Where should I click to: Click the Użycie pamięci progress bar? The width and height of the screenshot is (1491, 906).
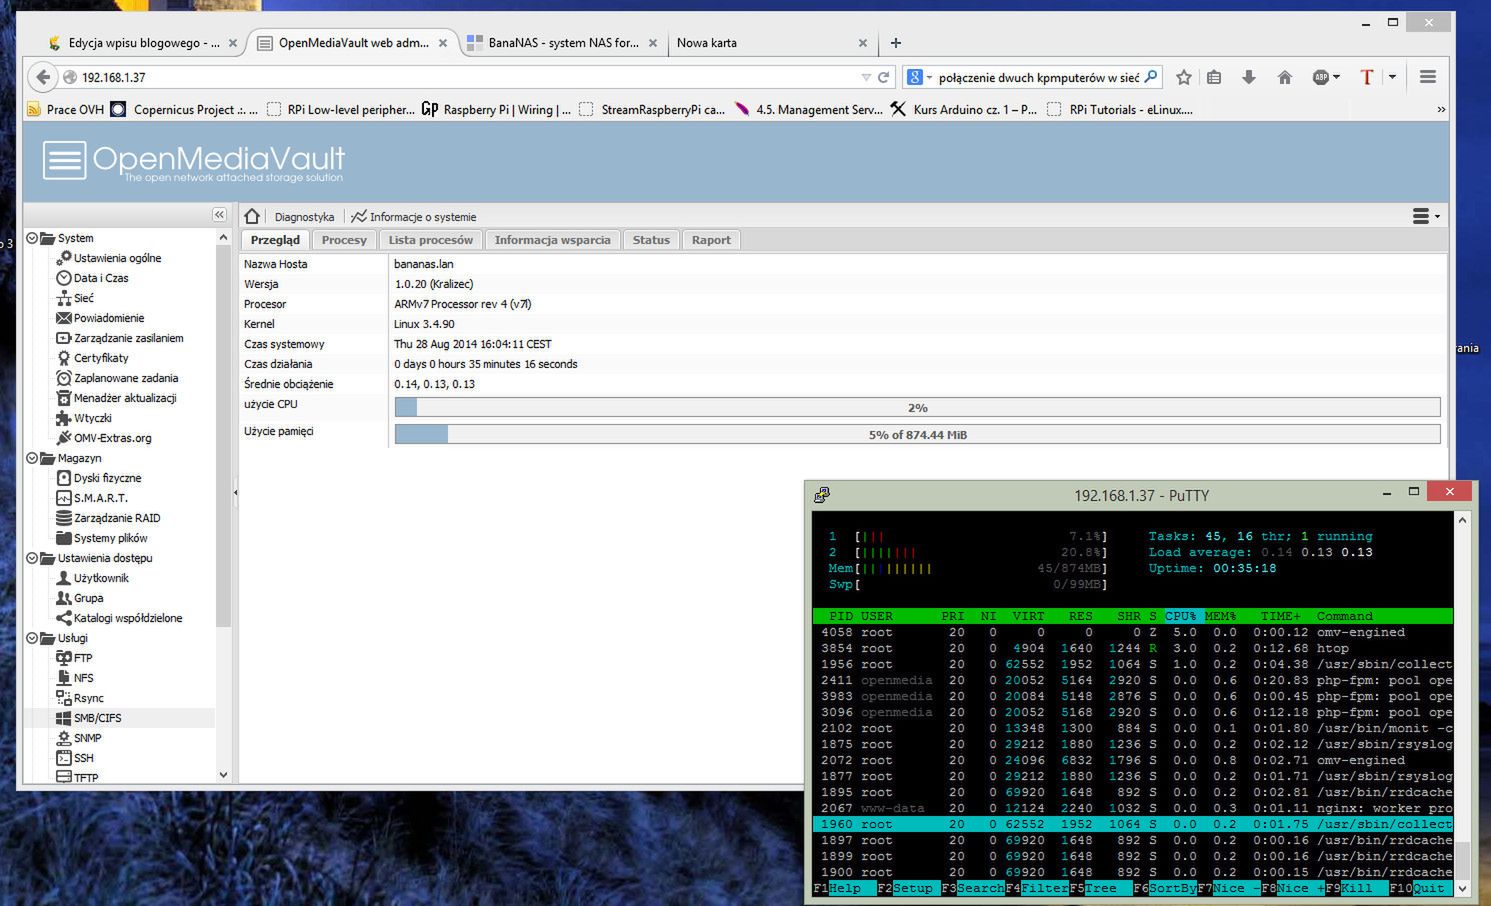click(x=917, y=434)
